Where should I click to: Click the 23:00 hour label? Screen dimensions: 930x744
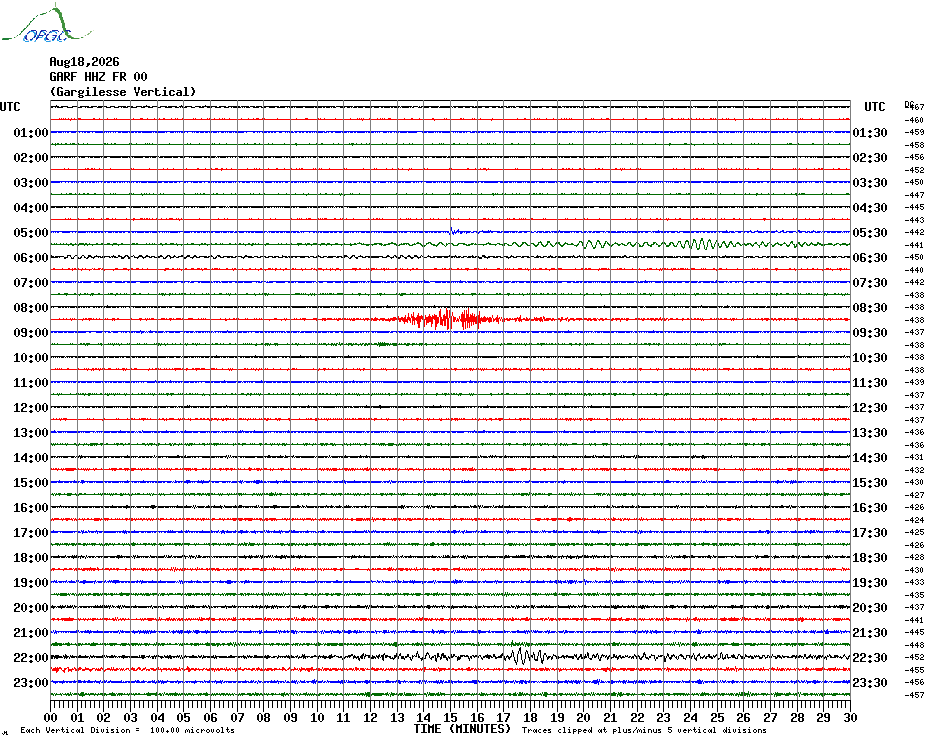click(31, 682)
